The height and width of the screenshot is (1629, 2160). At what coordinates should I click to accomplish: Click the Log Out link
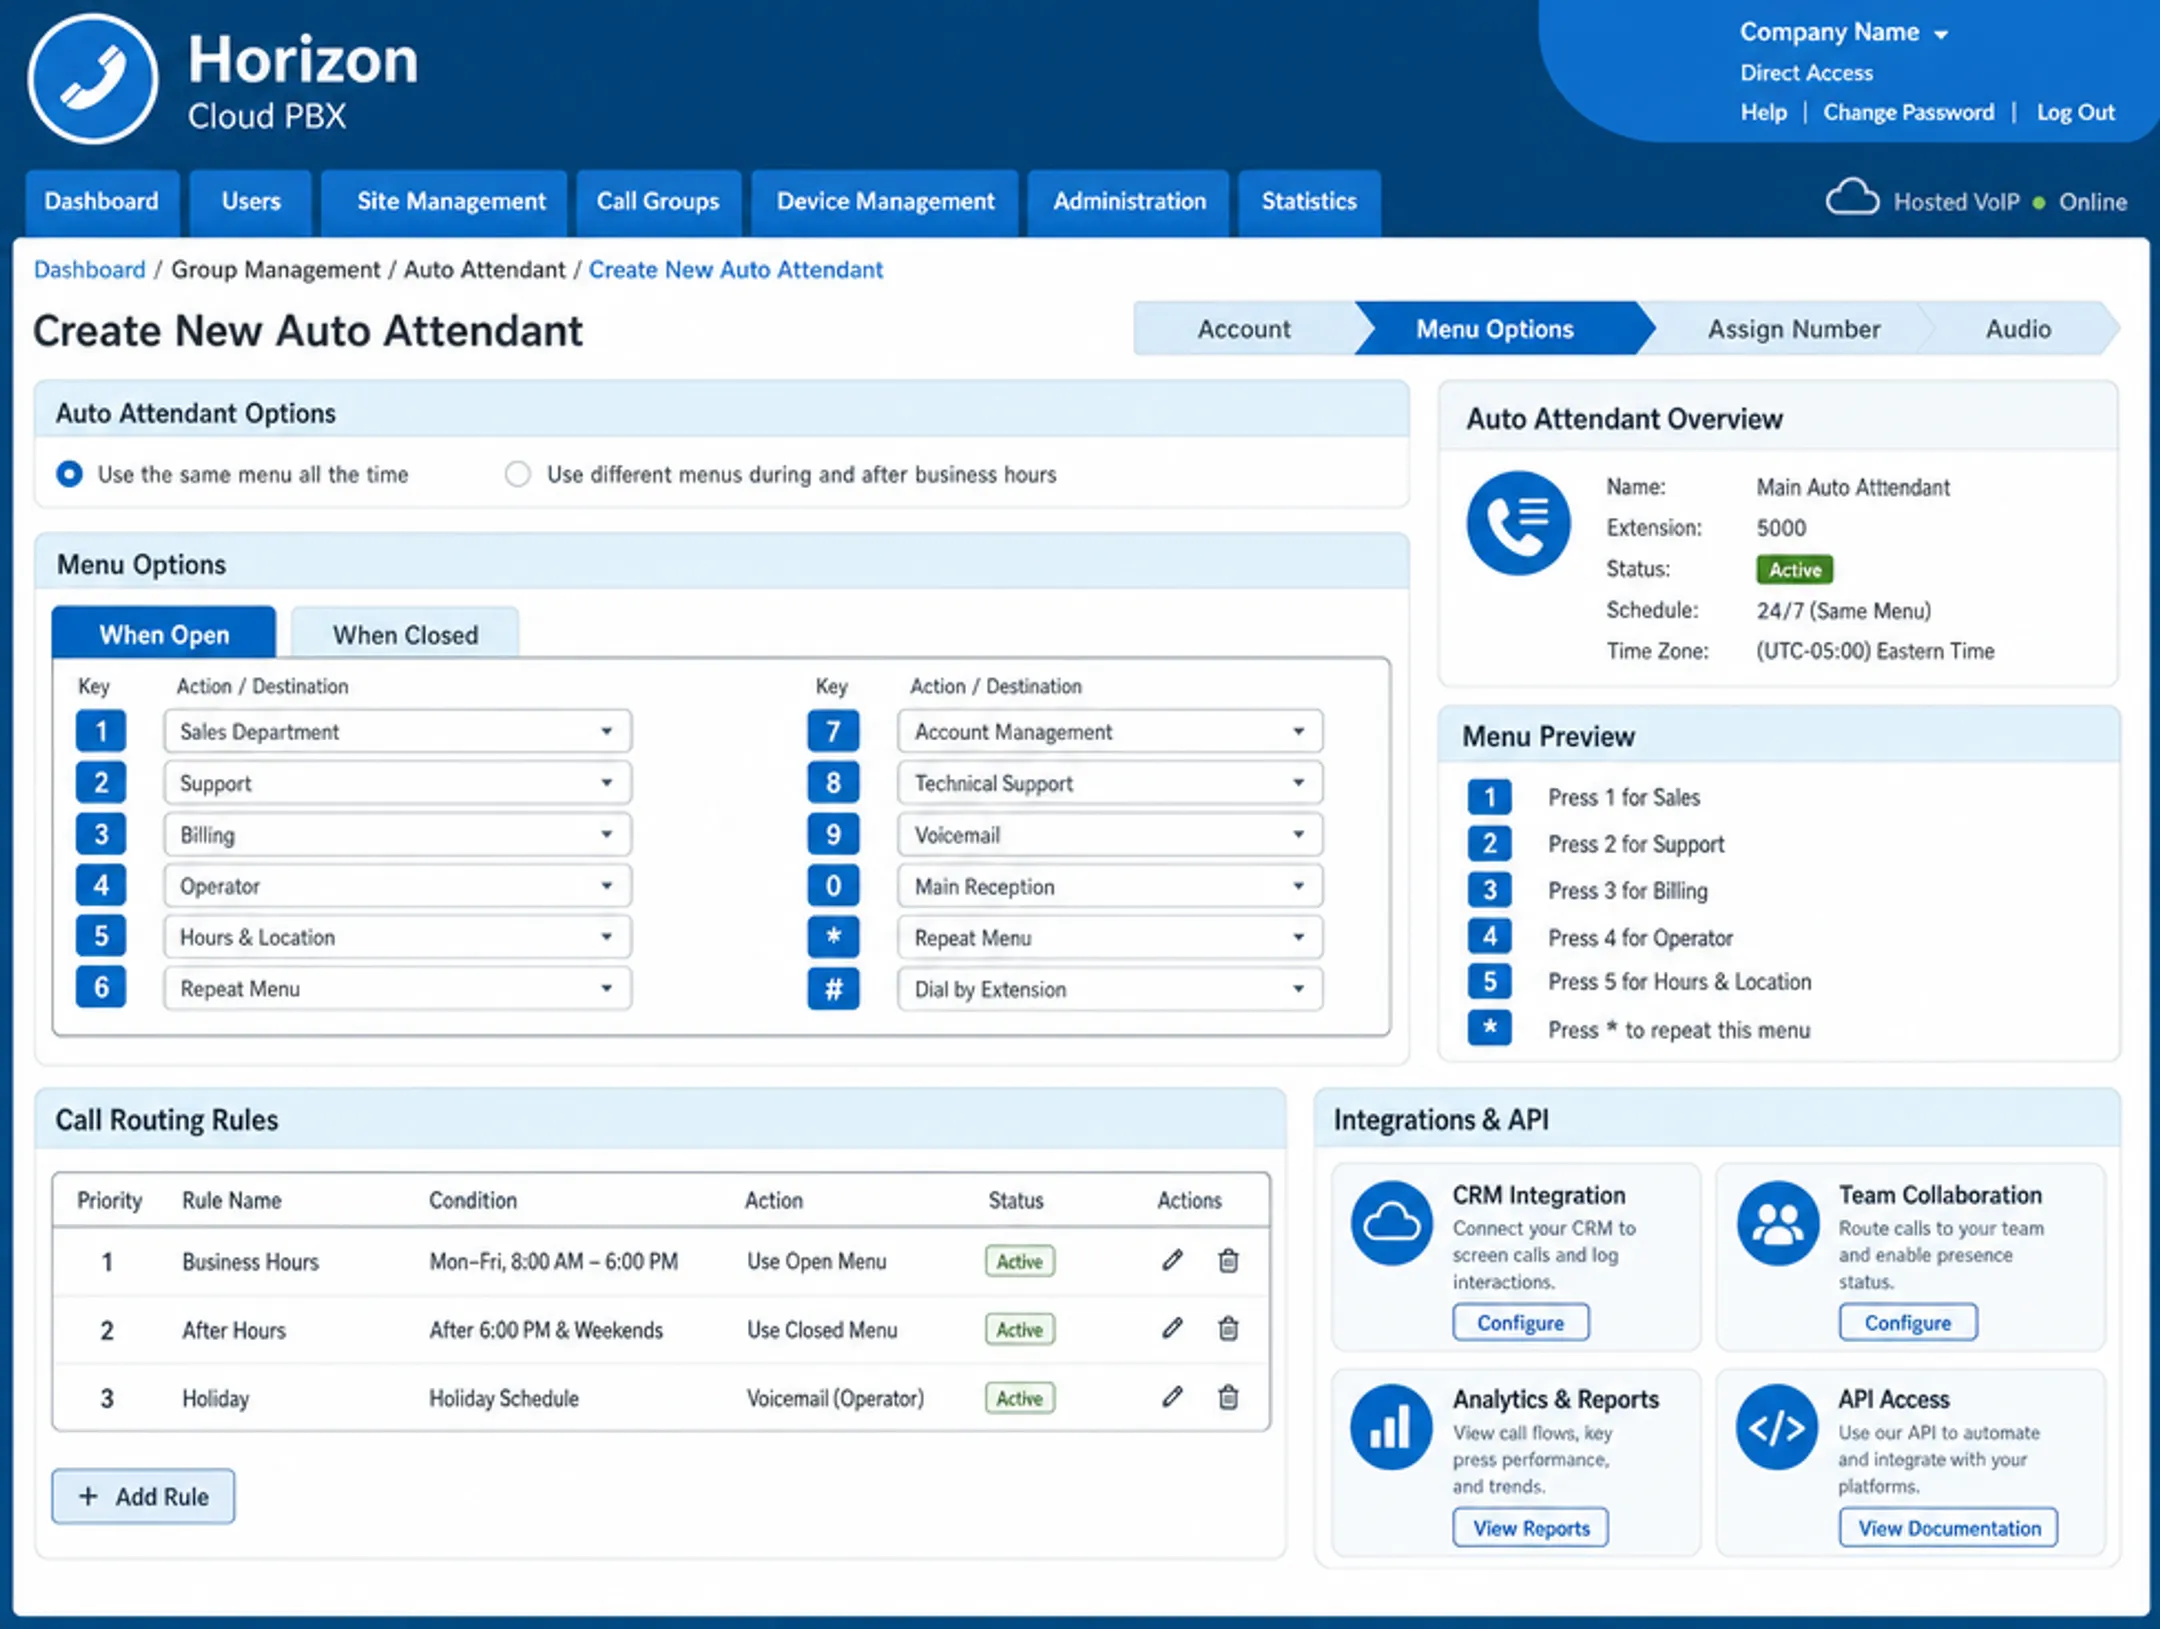click(x=2075, y=112)
